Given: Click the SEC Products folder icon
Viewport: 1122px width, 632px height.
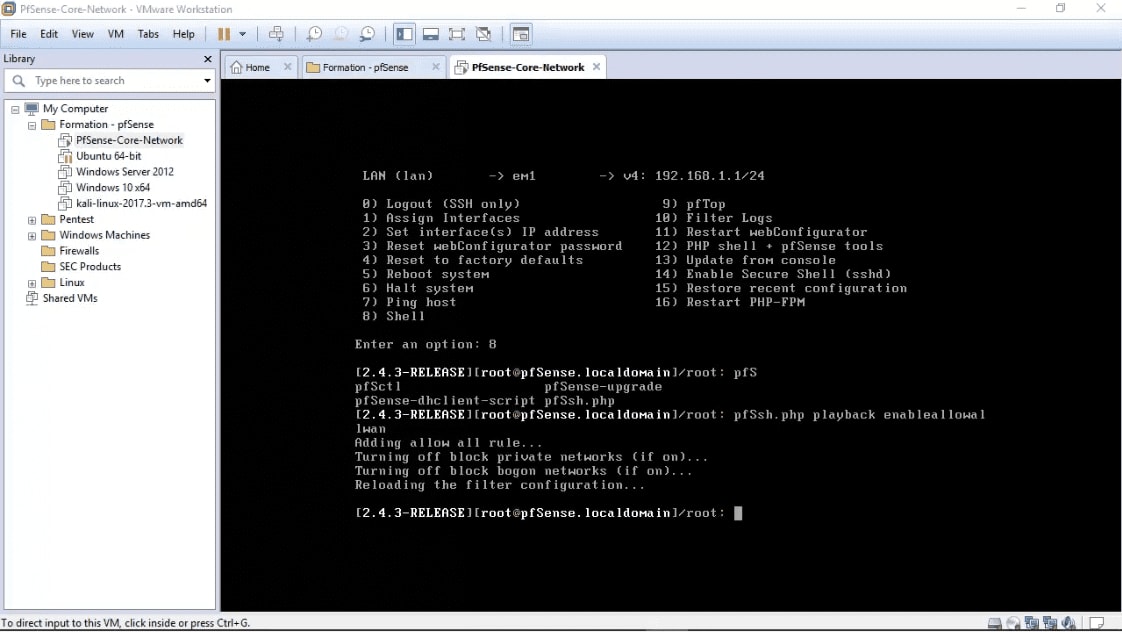Looking at the screenshot, I should click(49, 266).
